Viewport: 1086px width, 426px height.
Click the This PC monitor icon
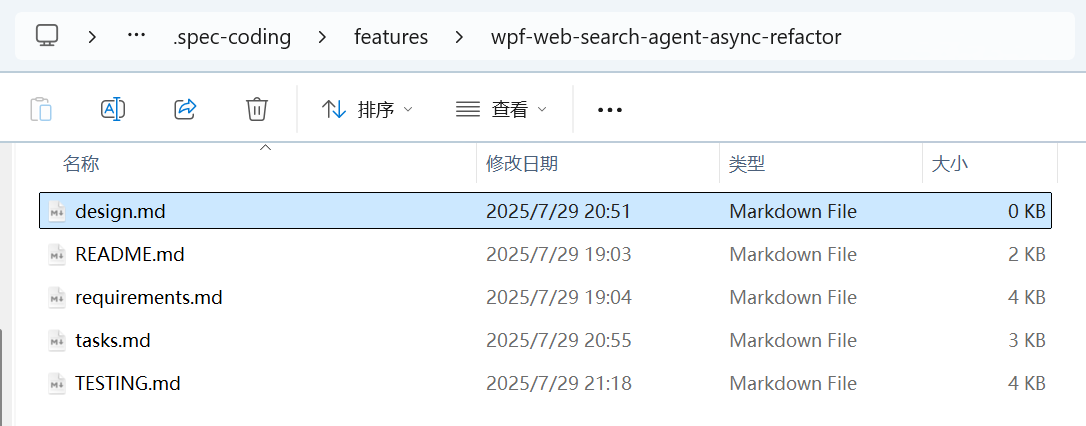(46, 36)
